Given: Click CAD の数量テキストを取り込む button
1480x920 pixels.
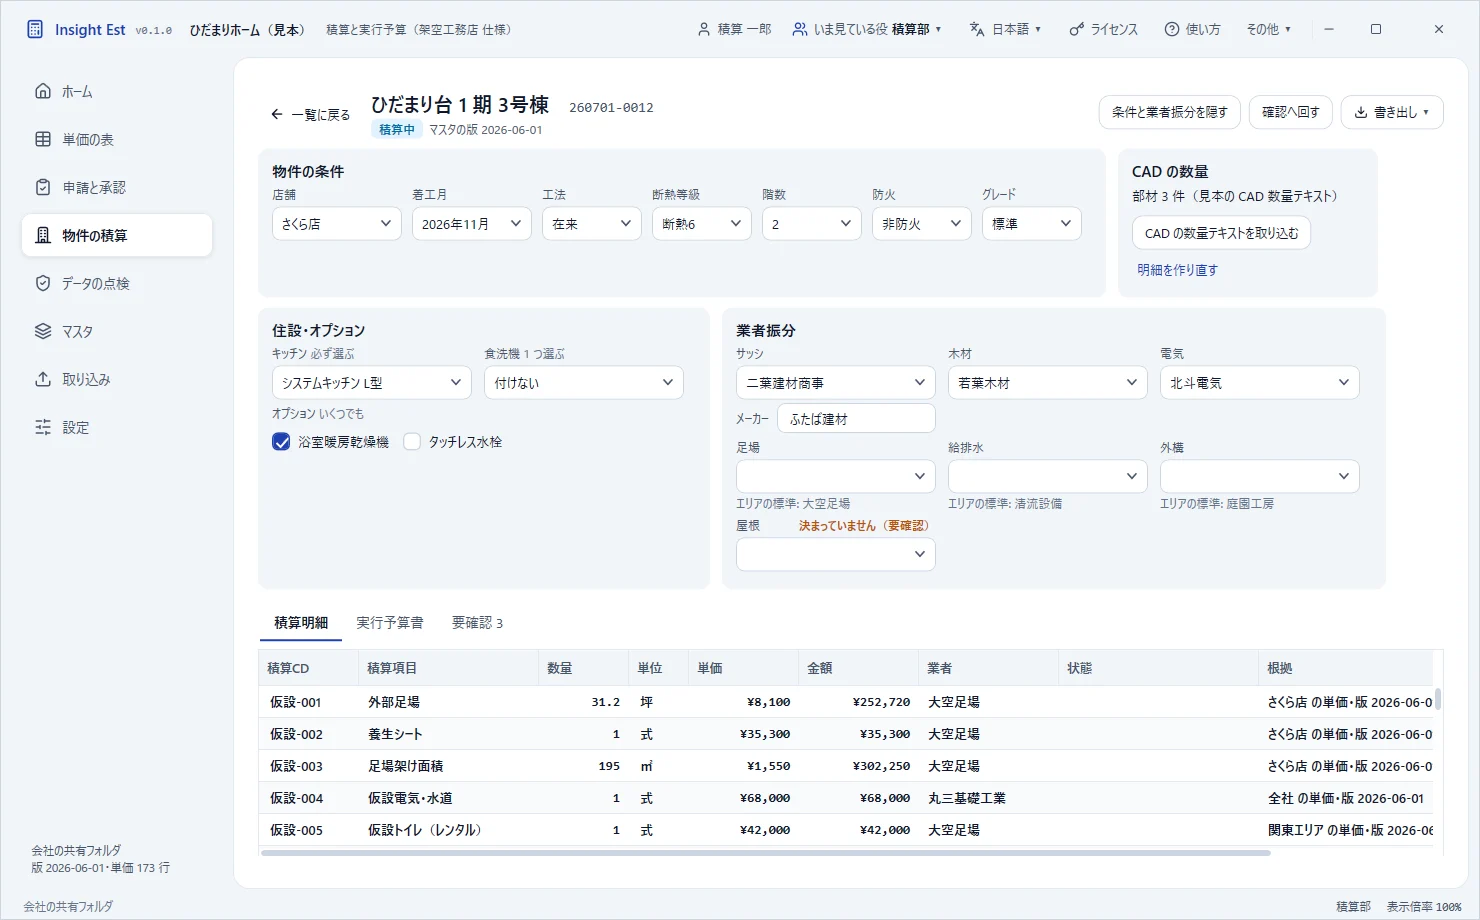Looking at the screenshot, I should pos(1221,233).
